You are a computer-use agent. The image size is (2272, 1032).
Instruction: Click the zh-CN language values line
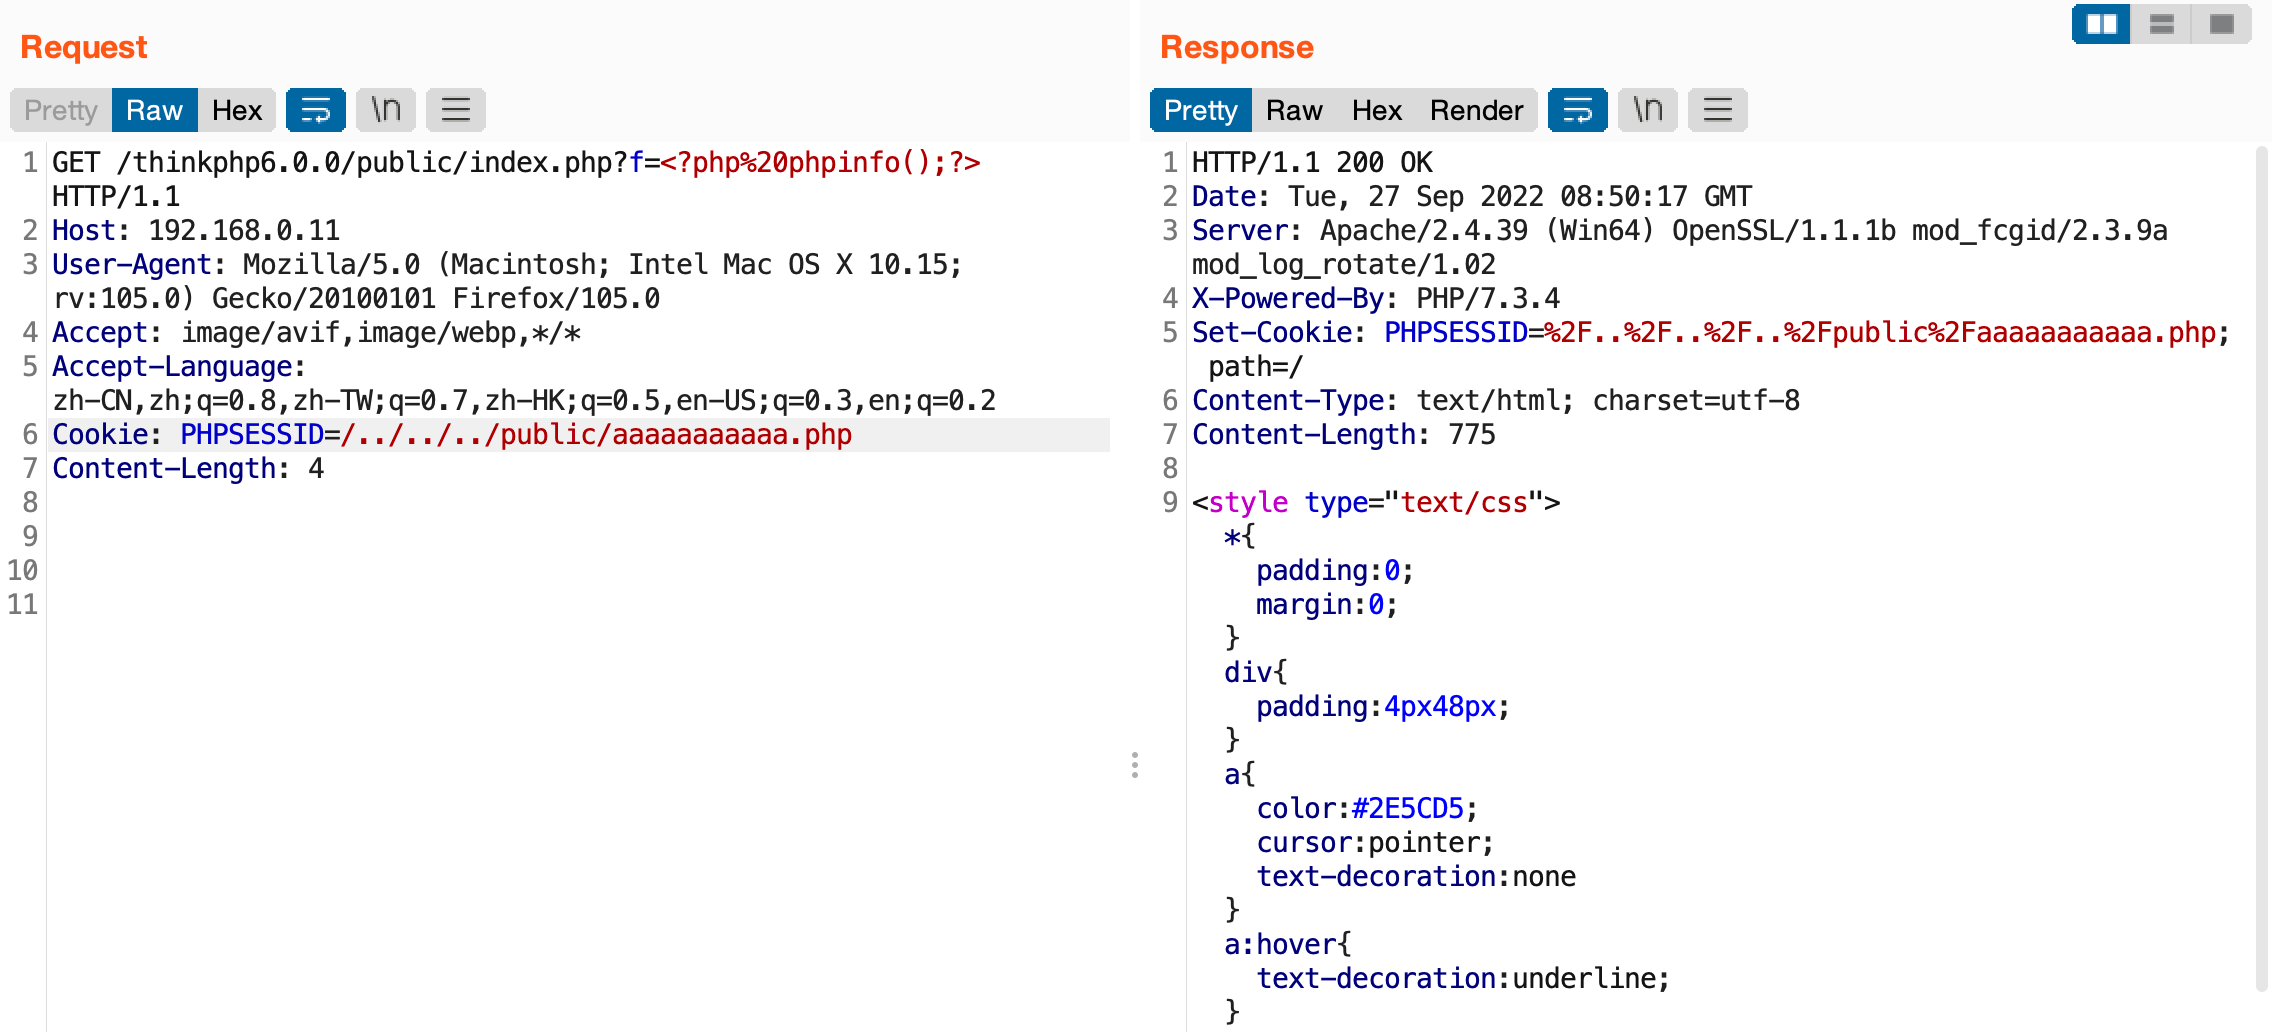[x=524, y=400]
